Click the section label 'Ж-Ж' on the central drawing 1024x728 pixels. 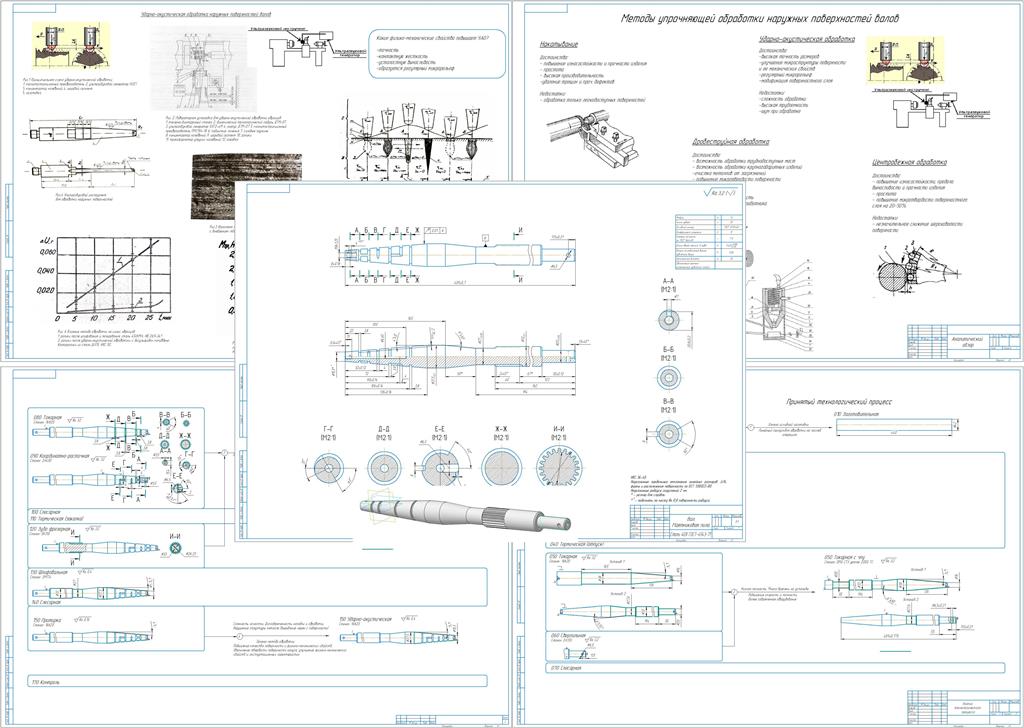501,429
